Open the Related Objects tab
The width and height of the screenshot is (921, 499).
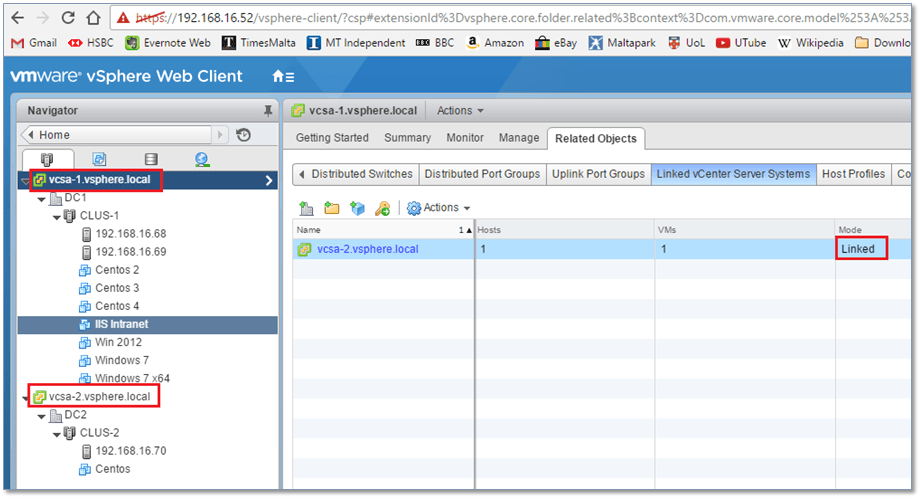click(596, 139)
